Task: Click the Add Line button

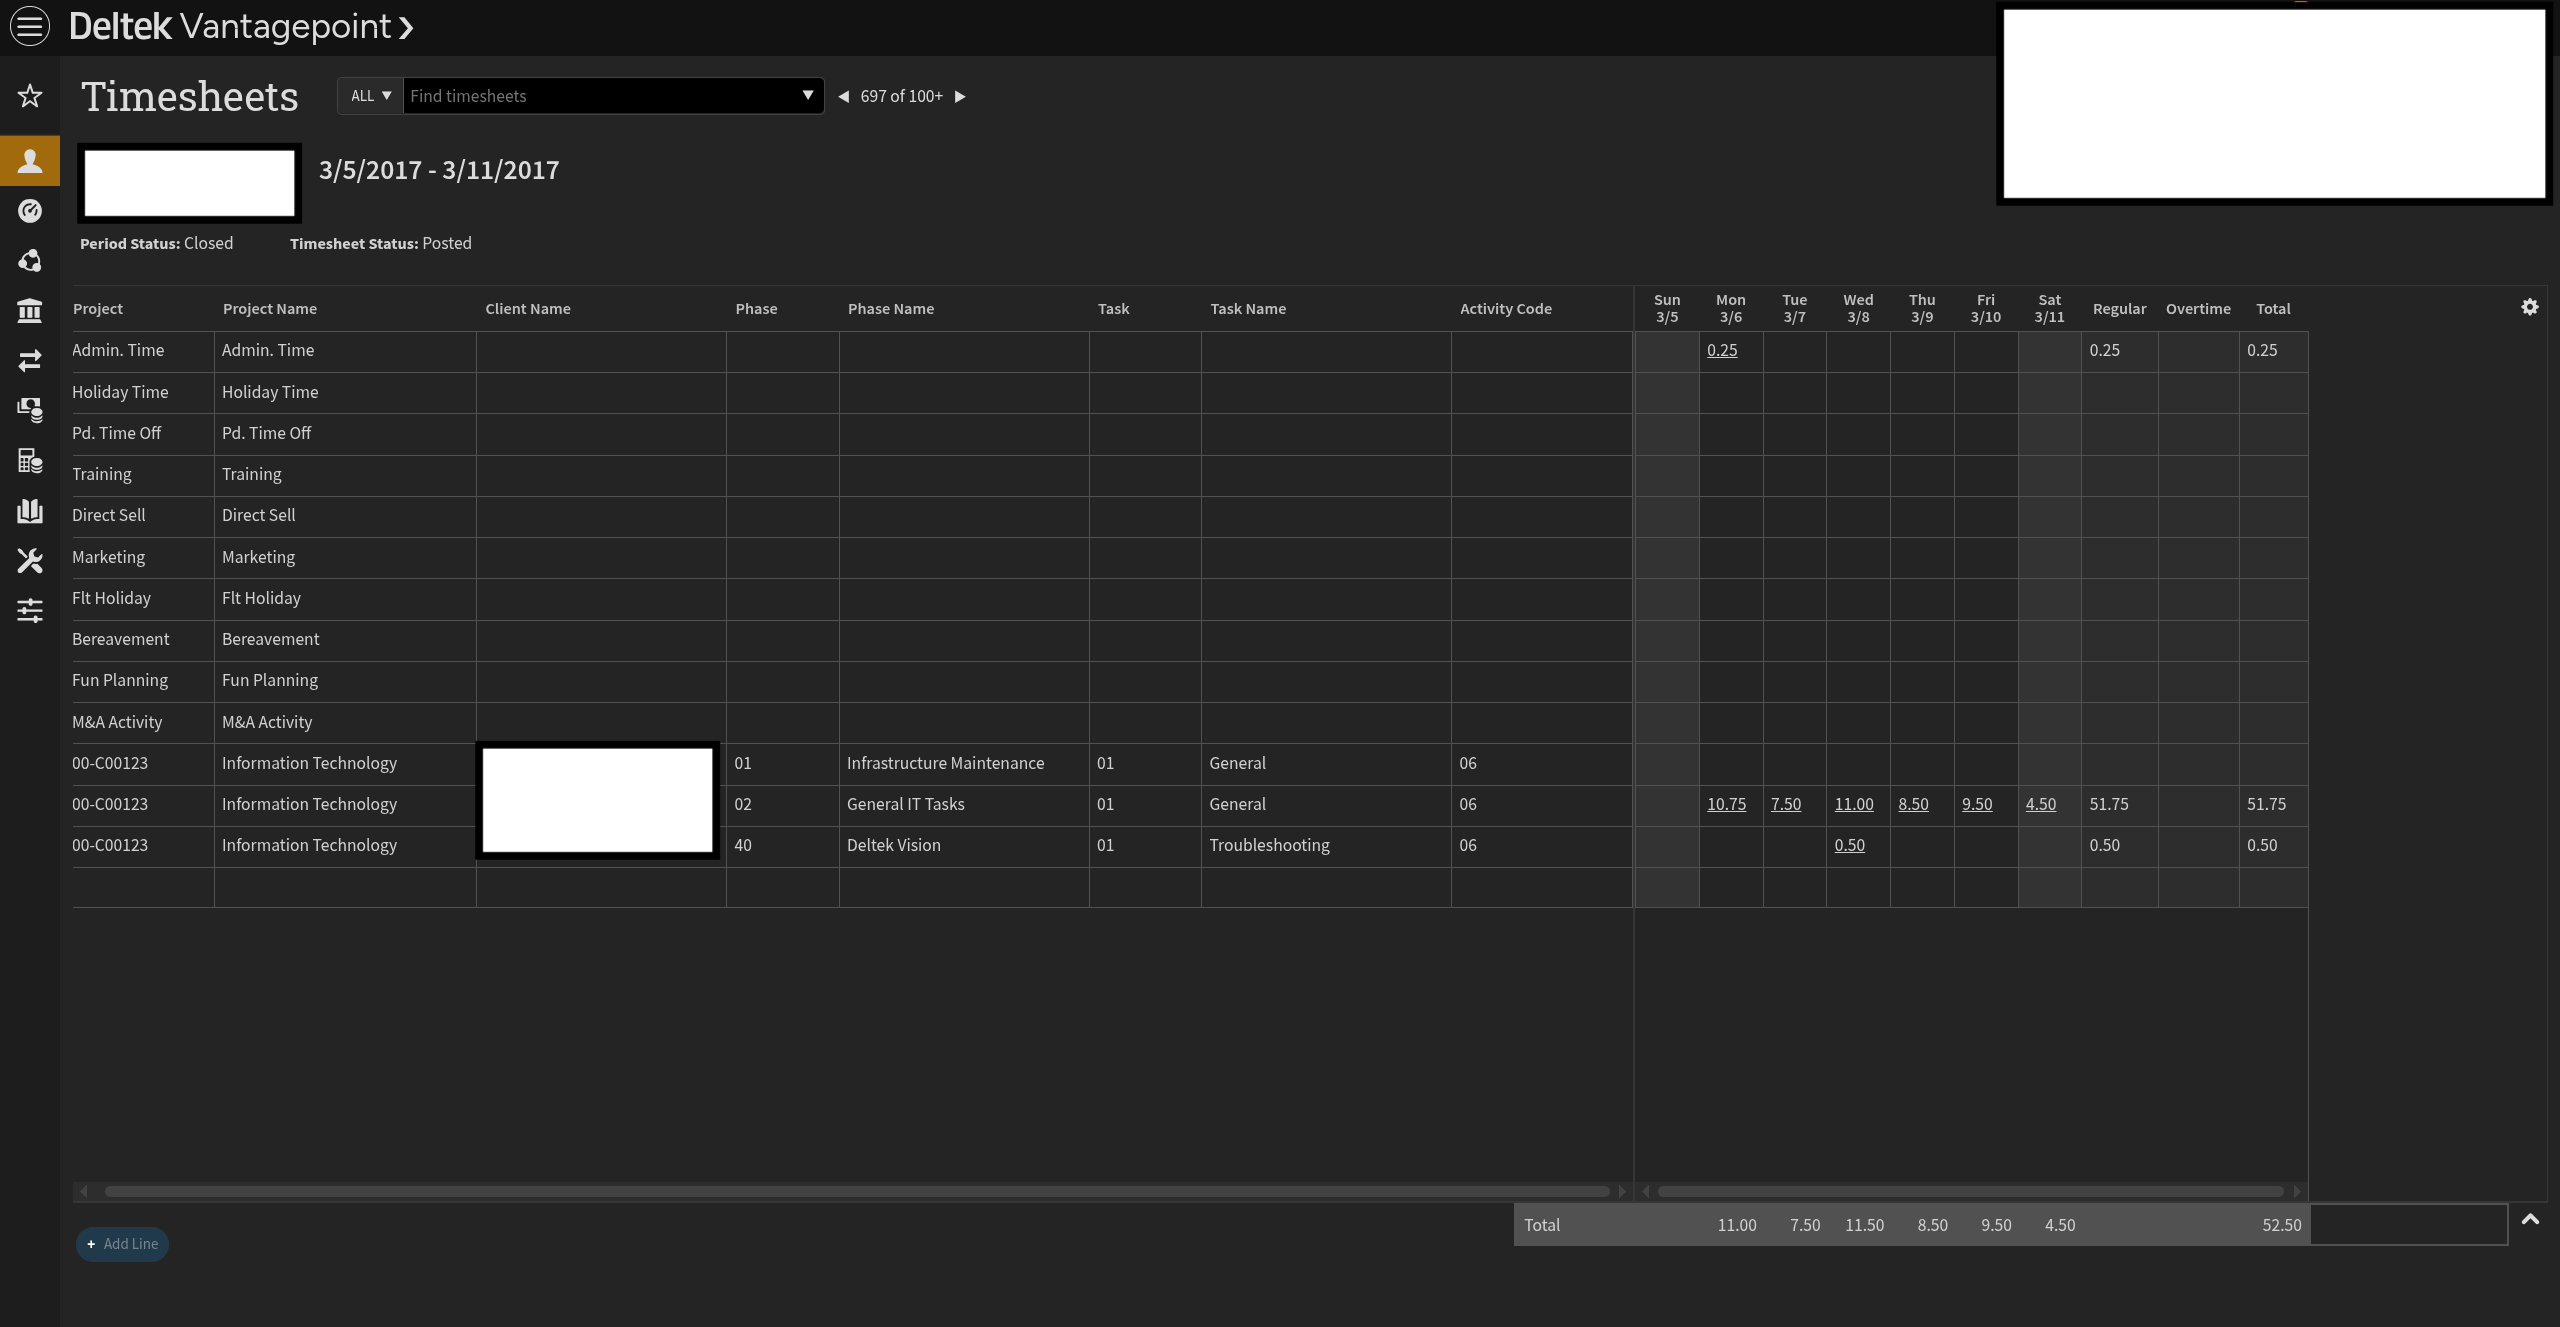Action: (122, 1244)
